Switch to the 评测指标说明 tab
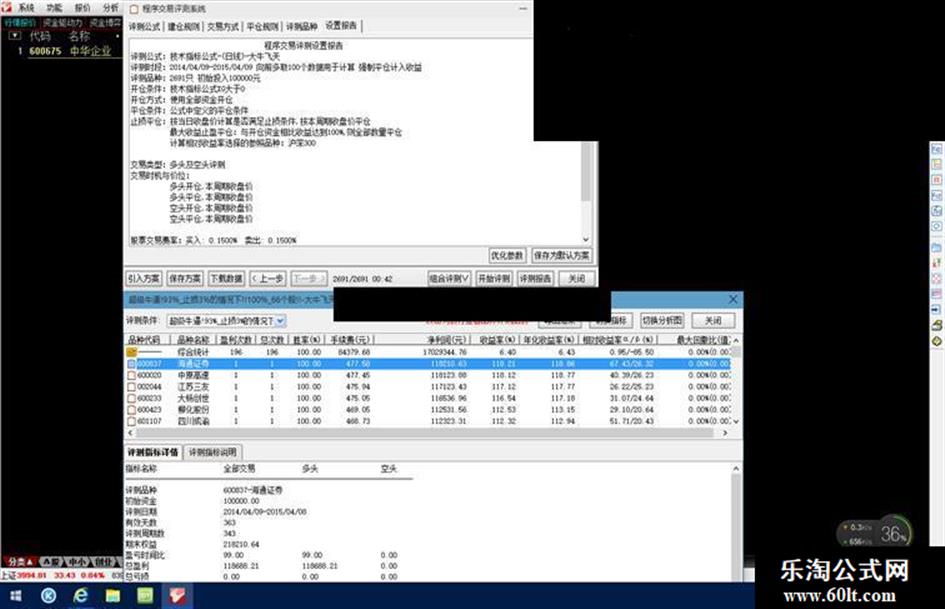 [x=213, y=452]
